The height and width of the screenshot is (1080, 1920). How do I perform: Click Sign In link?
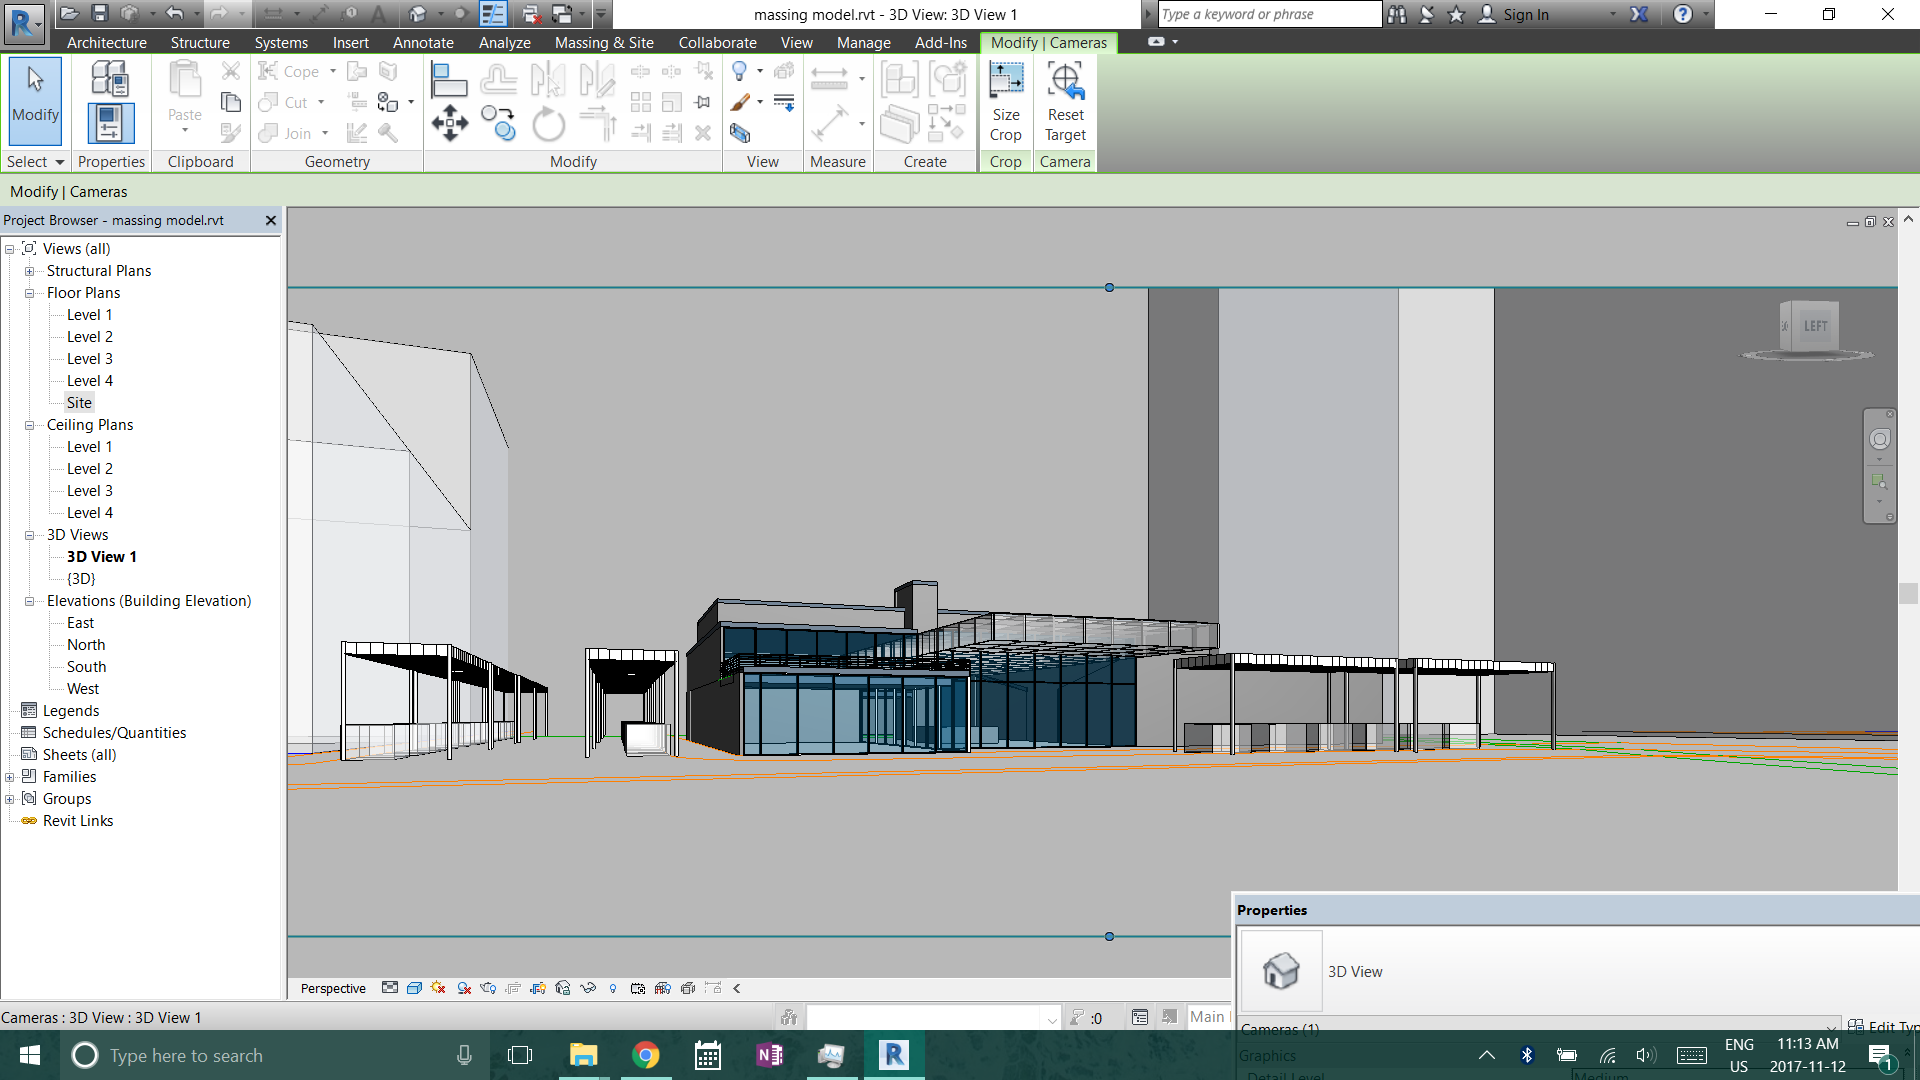(1525, 15)
